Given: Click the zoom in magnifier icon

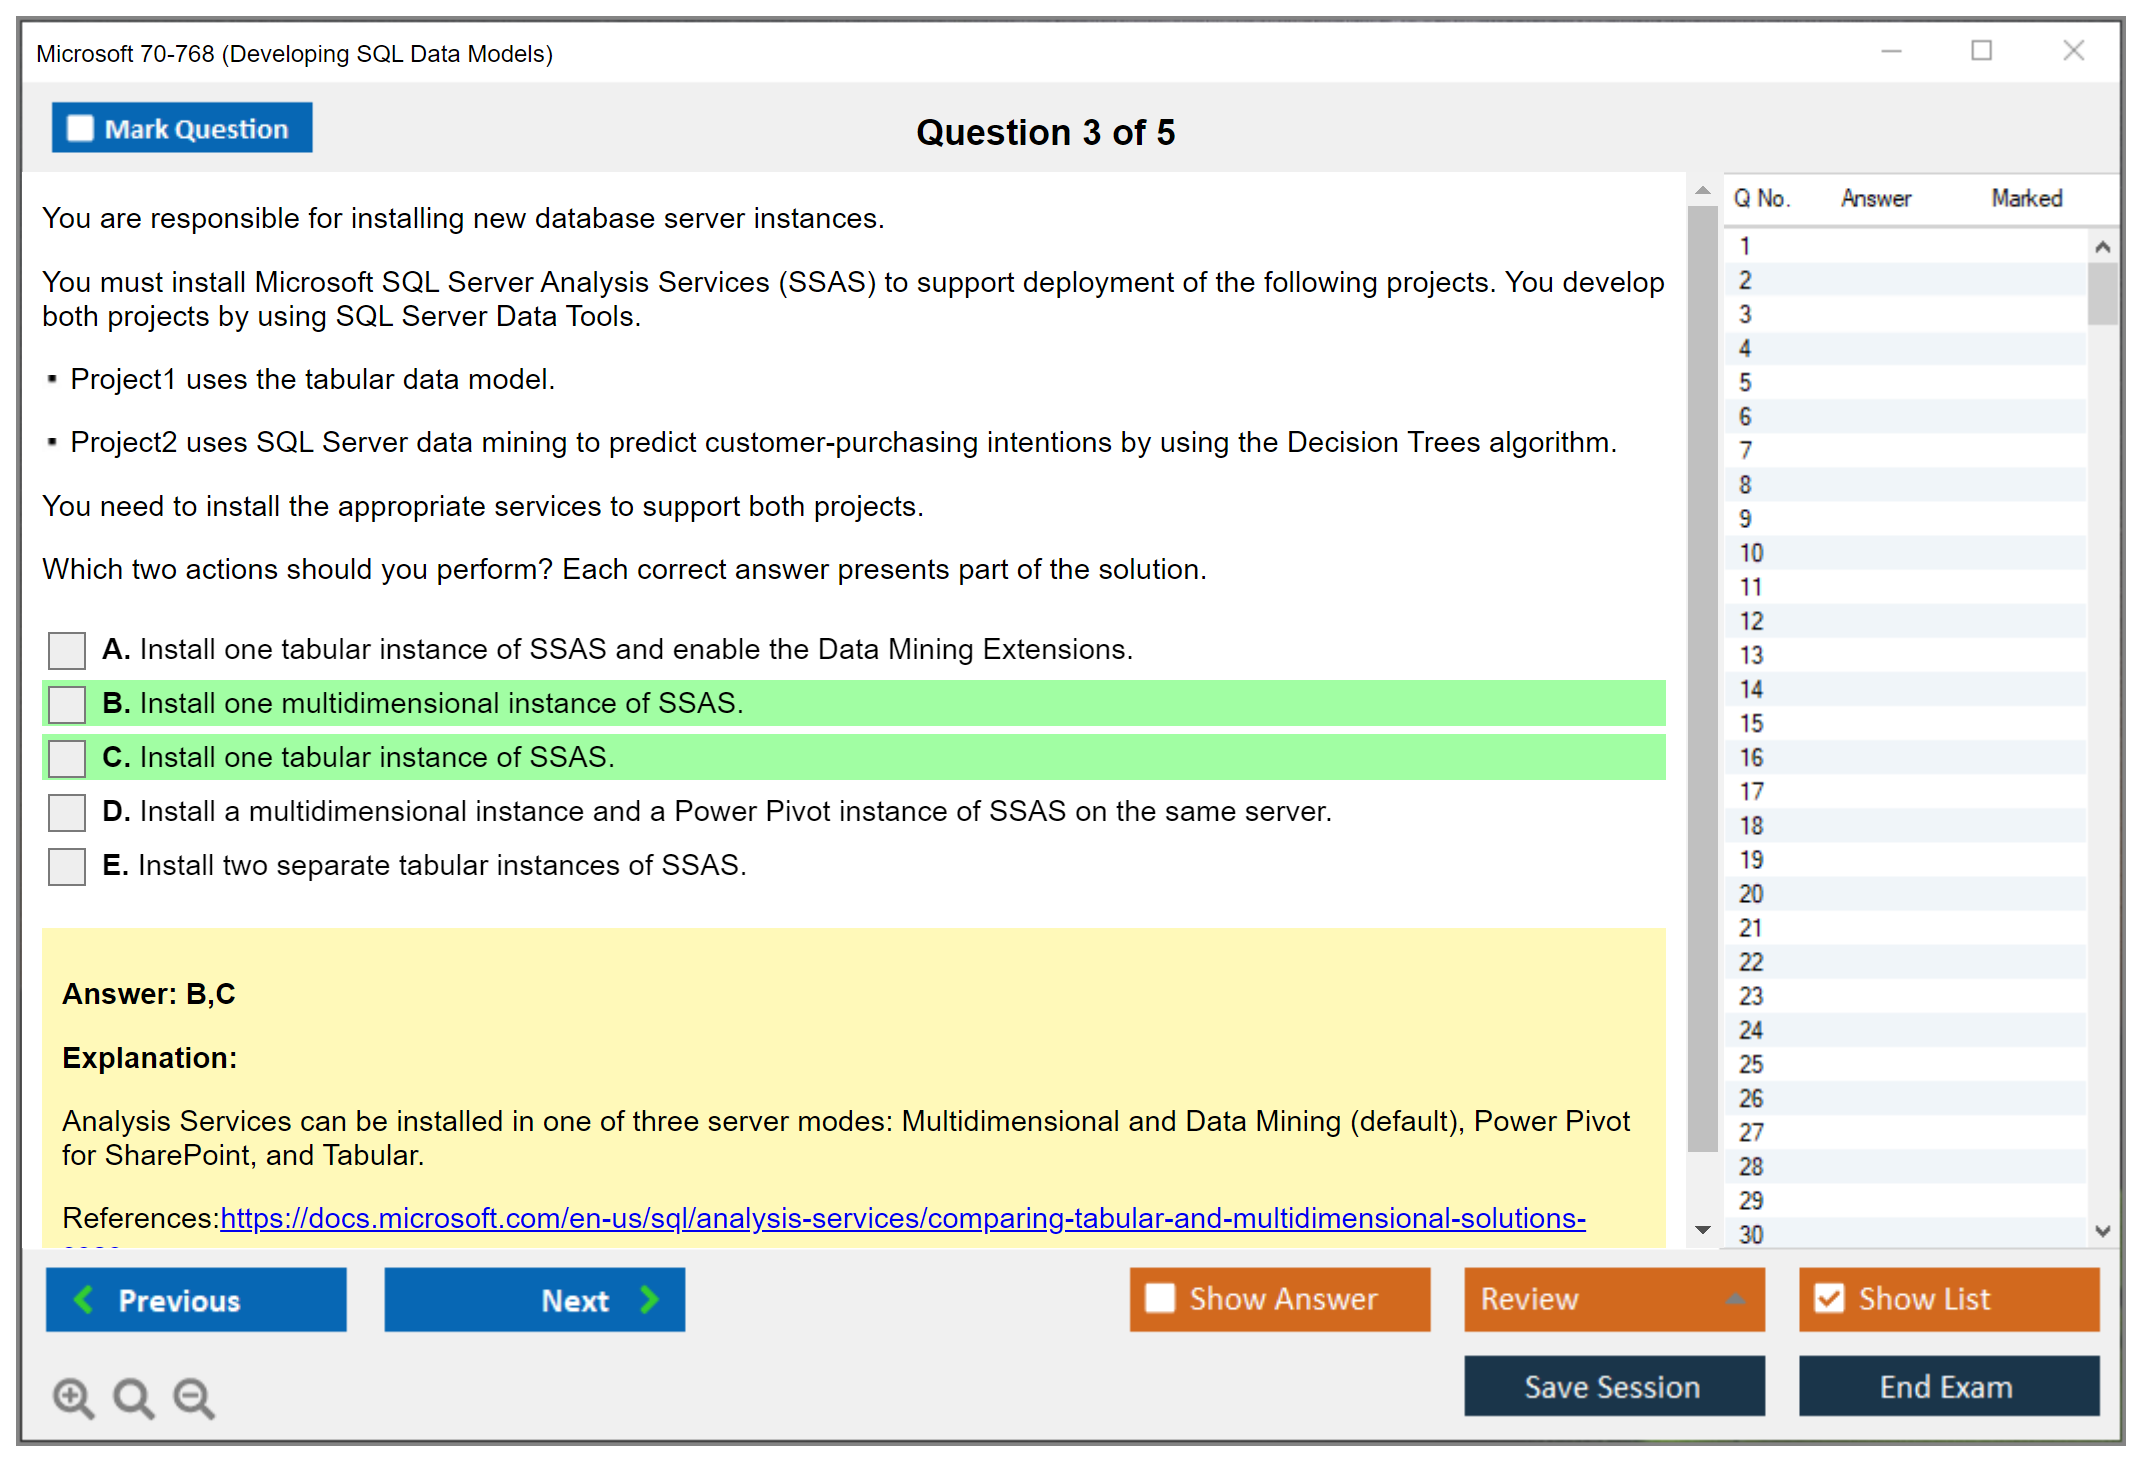Looking at the screenshot, I should 73,1397.
